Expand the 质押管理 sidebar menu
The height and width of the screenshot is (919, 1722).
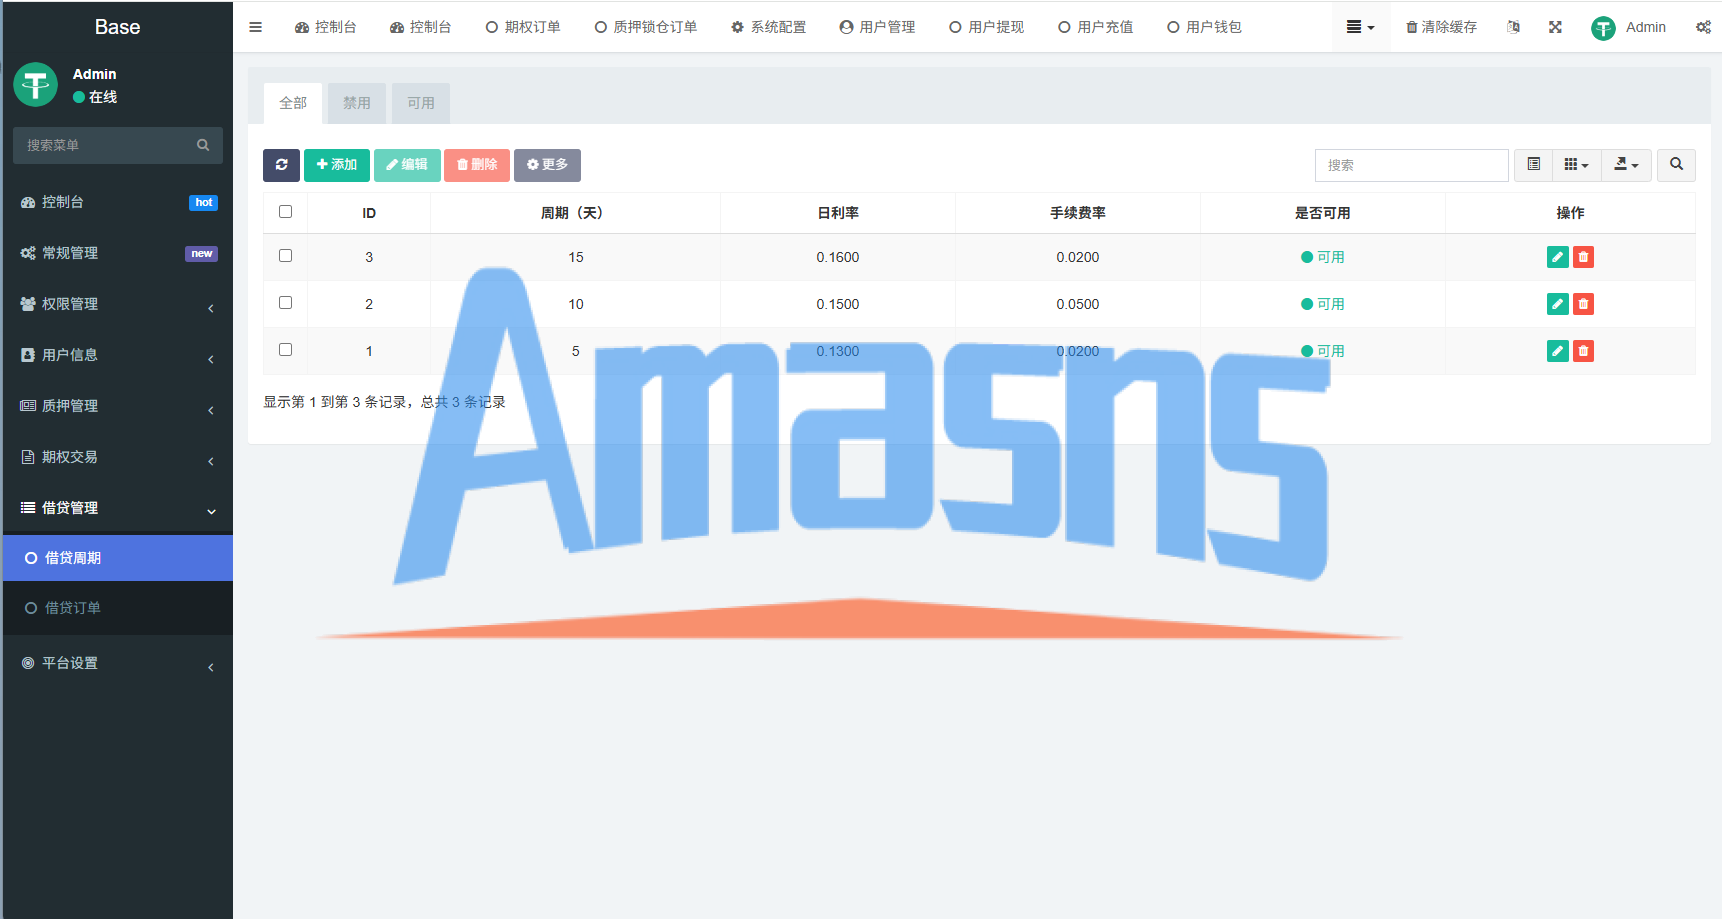pyautogui.click(x=118, y=406)
